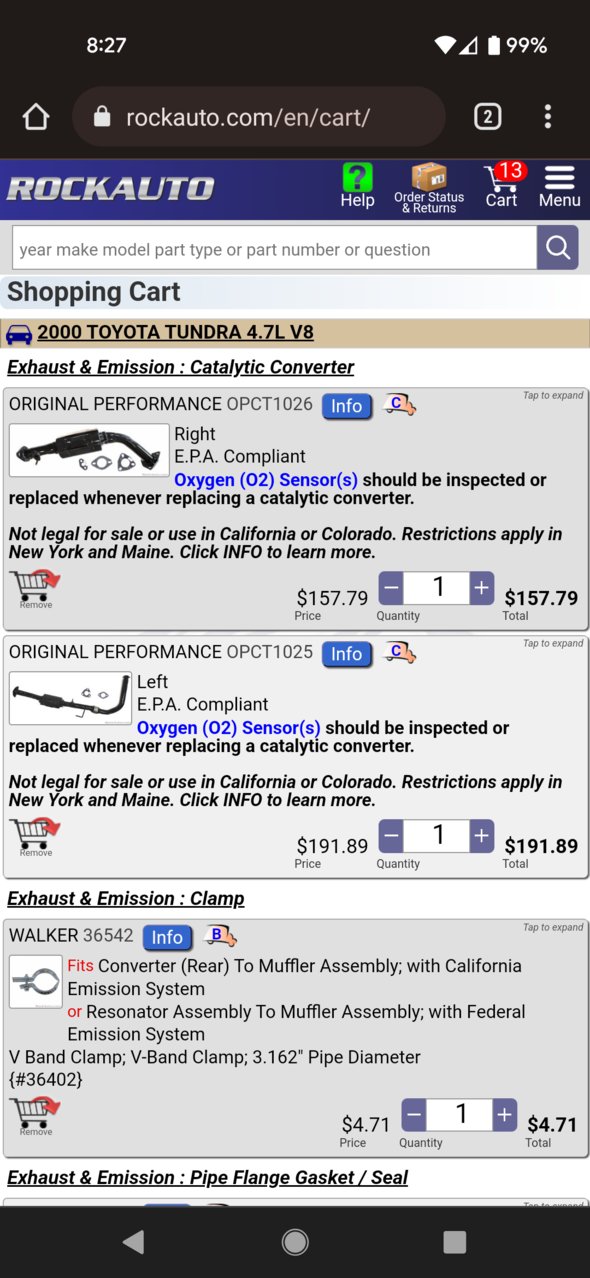Open Chrome tab switcher showing 2 tabs
The width and height of the screenshot is (590, 1278).
487,117
